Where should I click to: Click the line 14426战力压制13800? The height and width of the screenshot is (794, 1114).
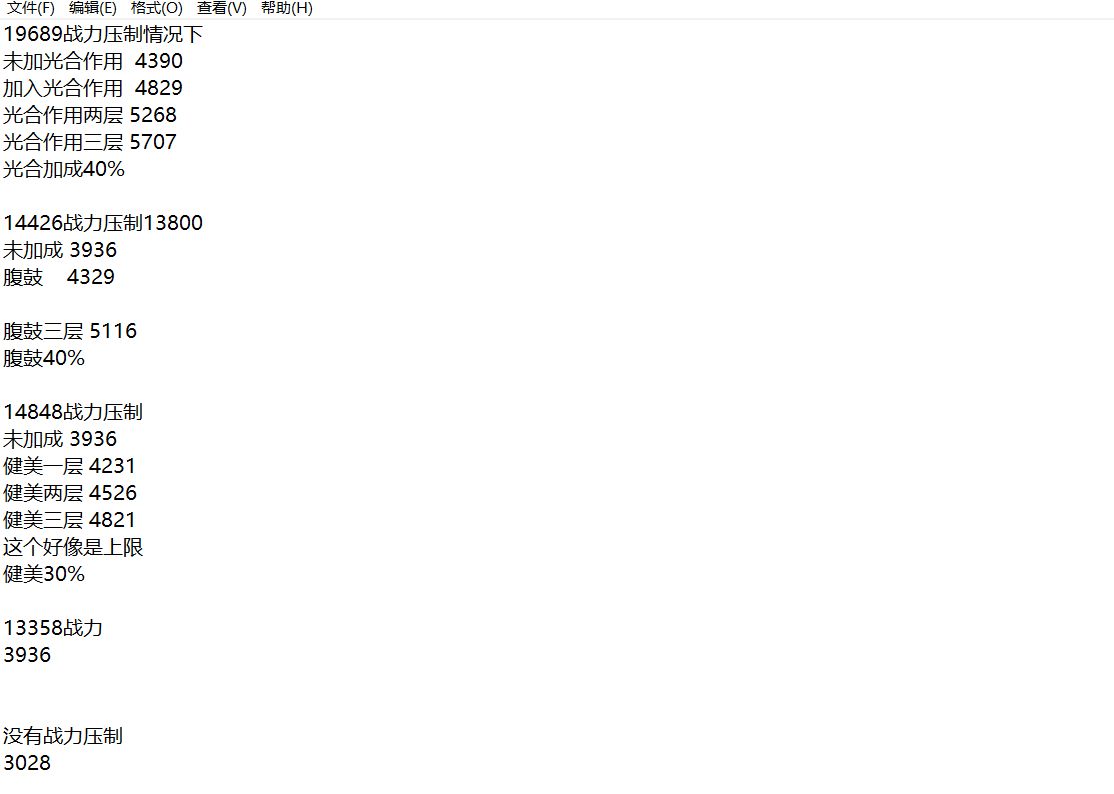click(103, 223)
